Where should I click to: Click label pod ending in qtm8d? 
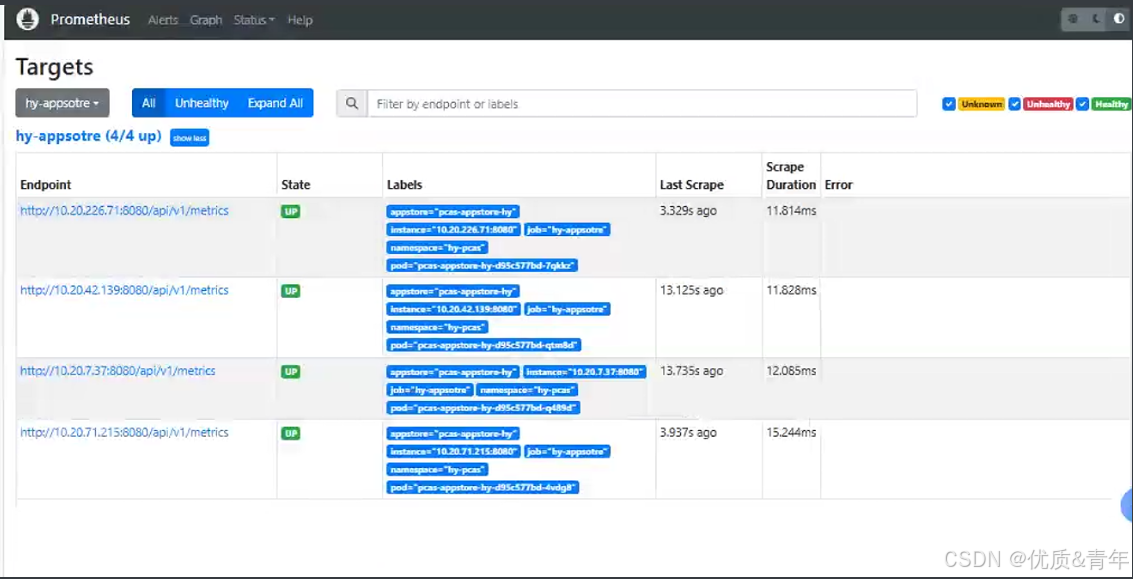(x=483, y=346)
